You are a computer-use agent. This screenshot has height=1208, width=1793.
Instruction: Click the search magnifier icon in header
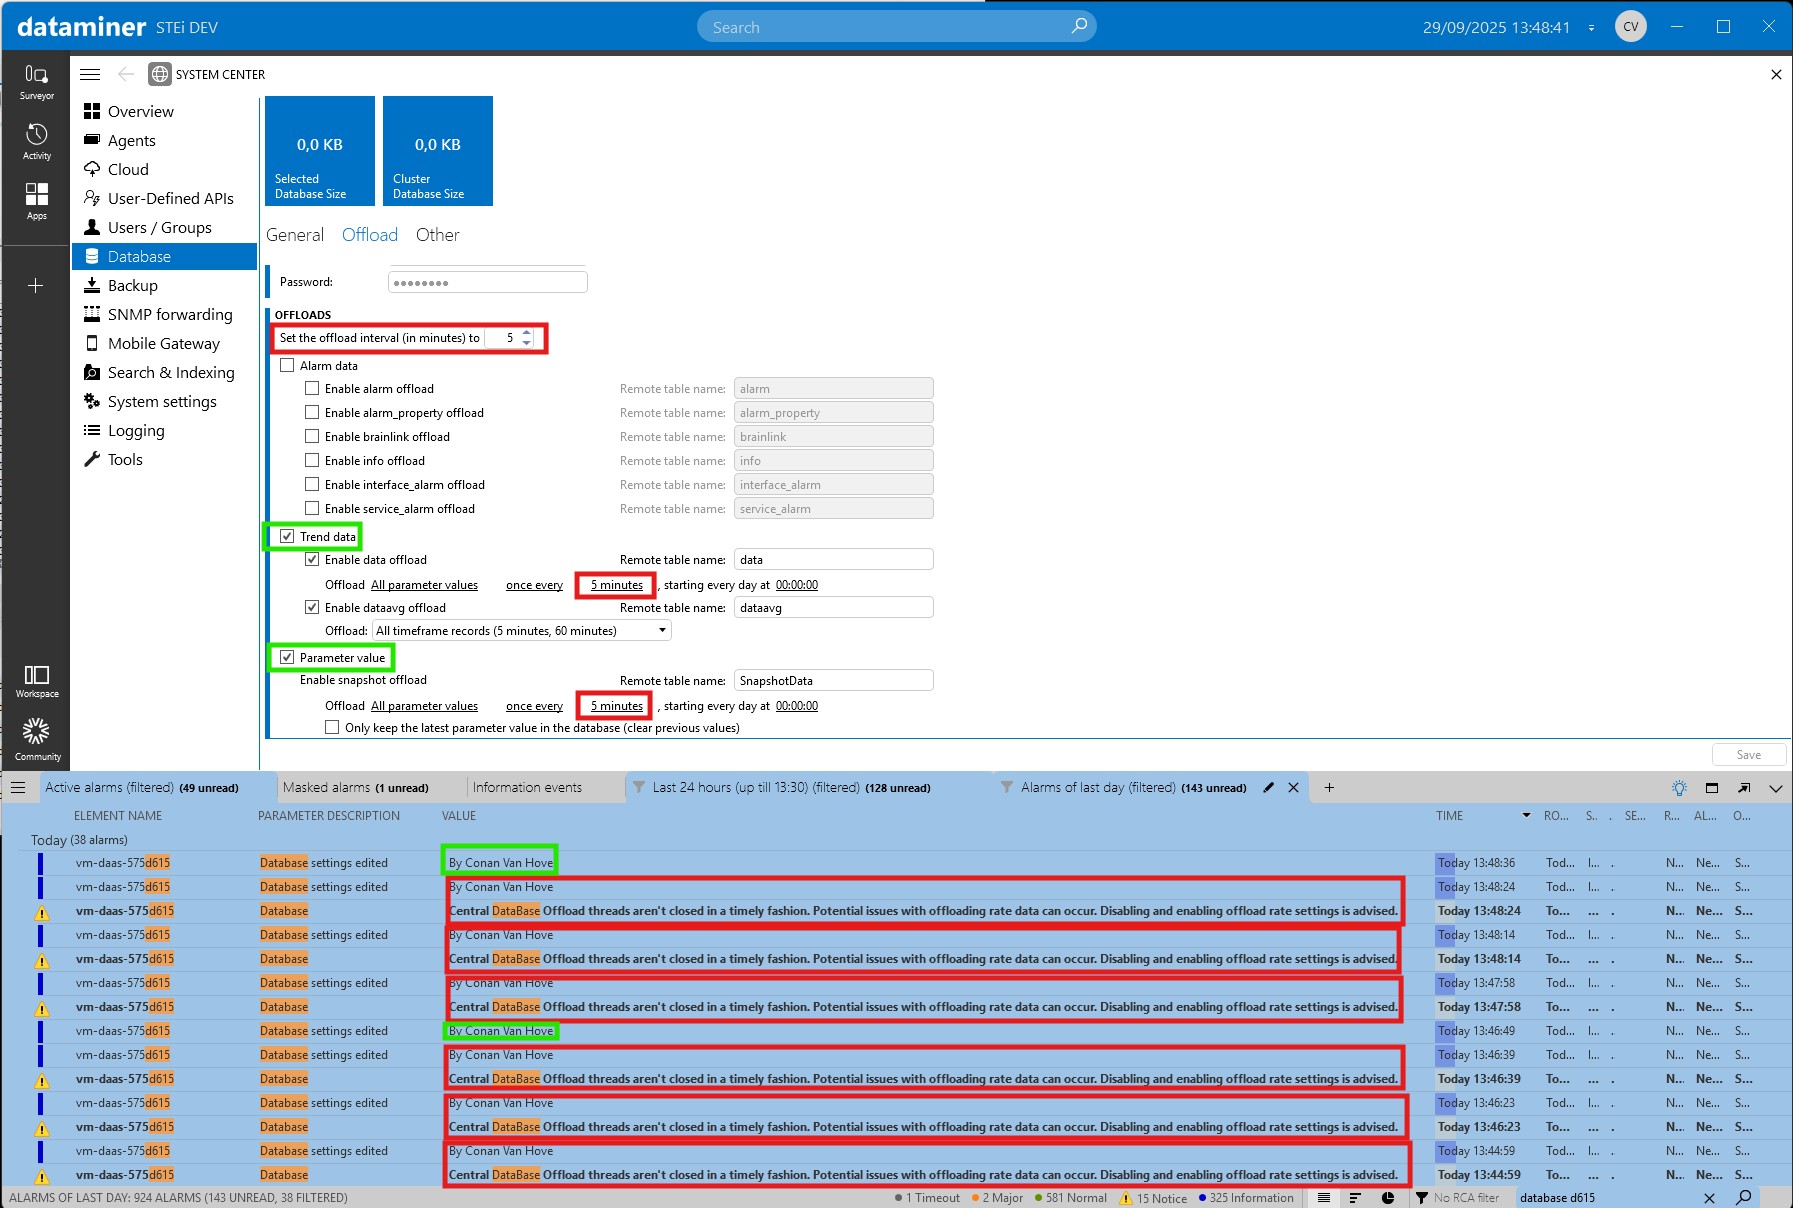(x=1079, y=27)
